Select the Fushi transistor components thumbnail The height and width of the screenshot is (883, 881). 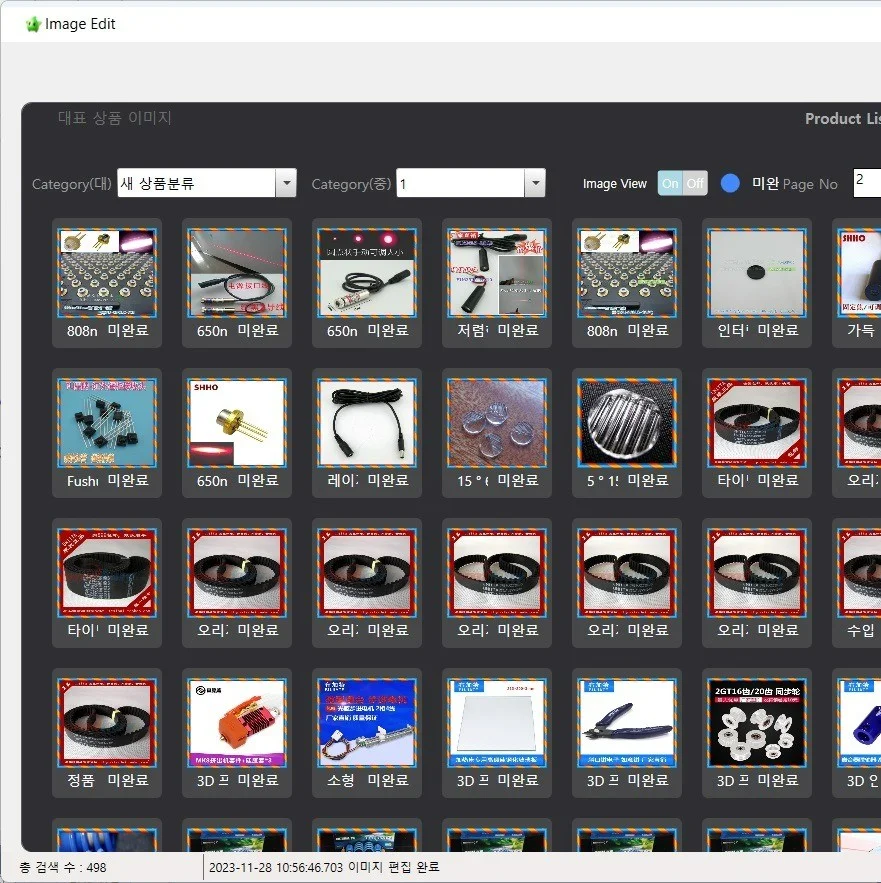(107, 423)
